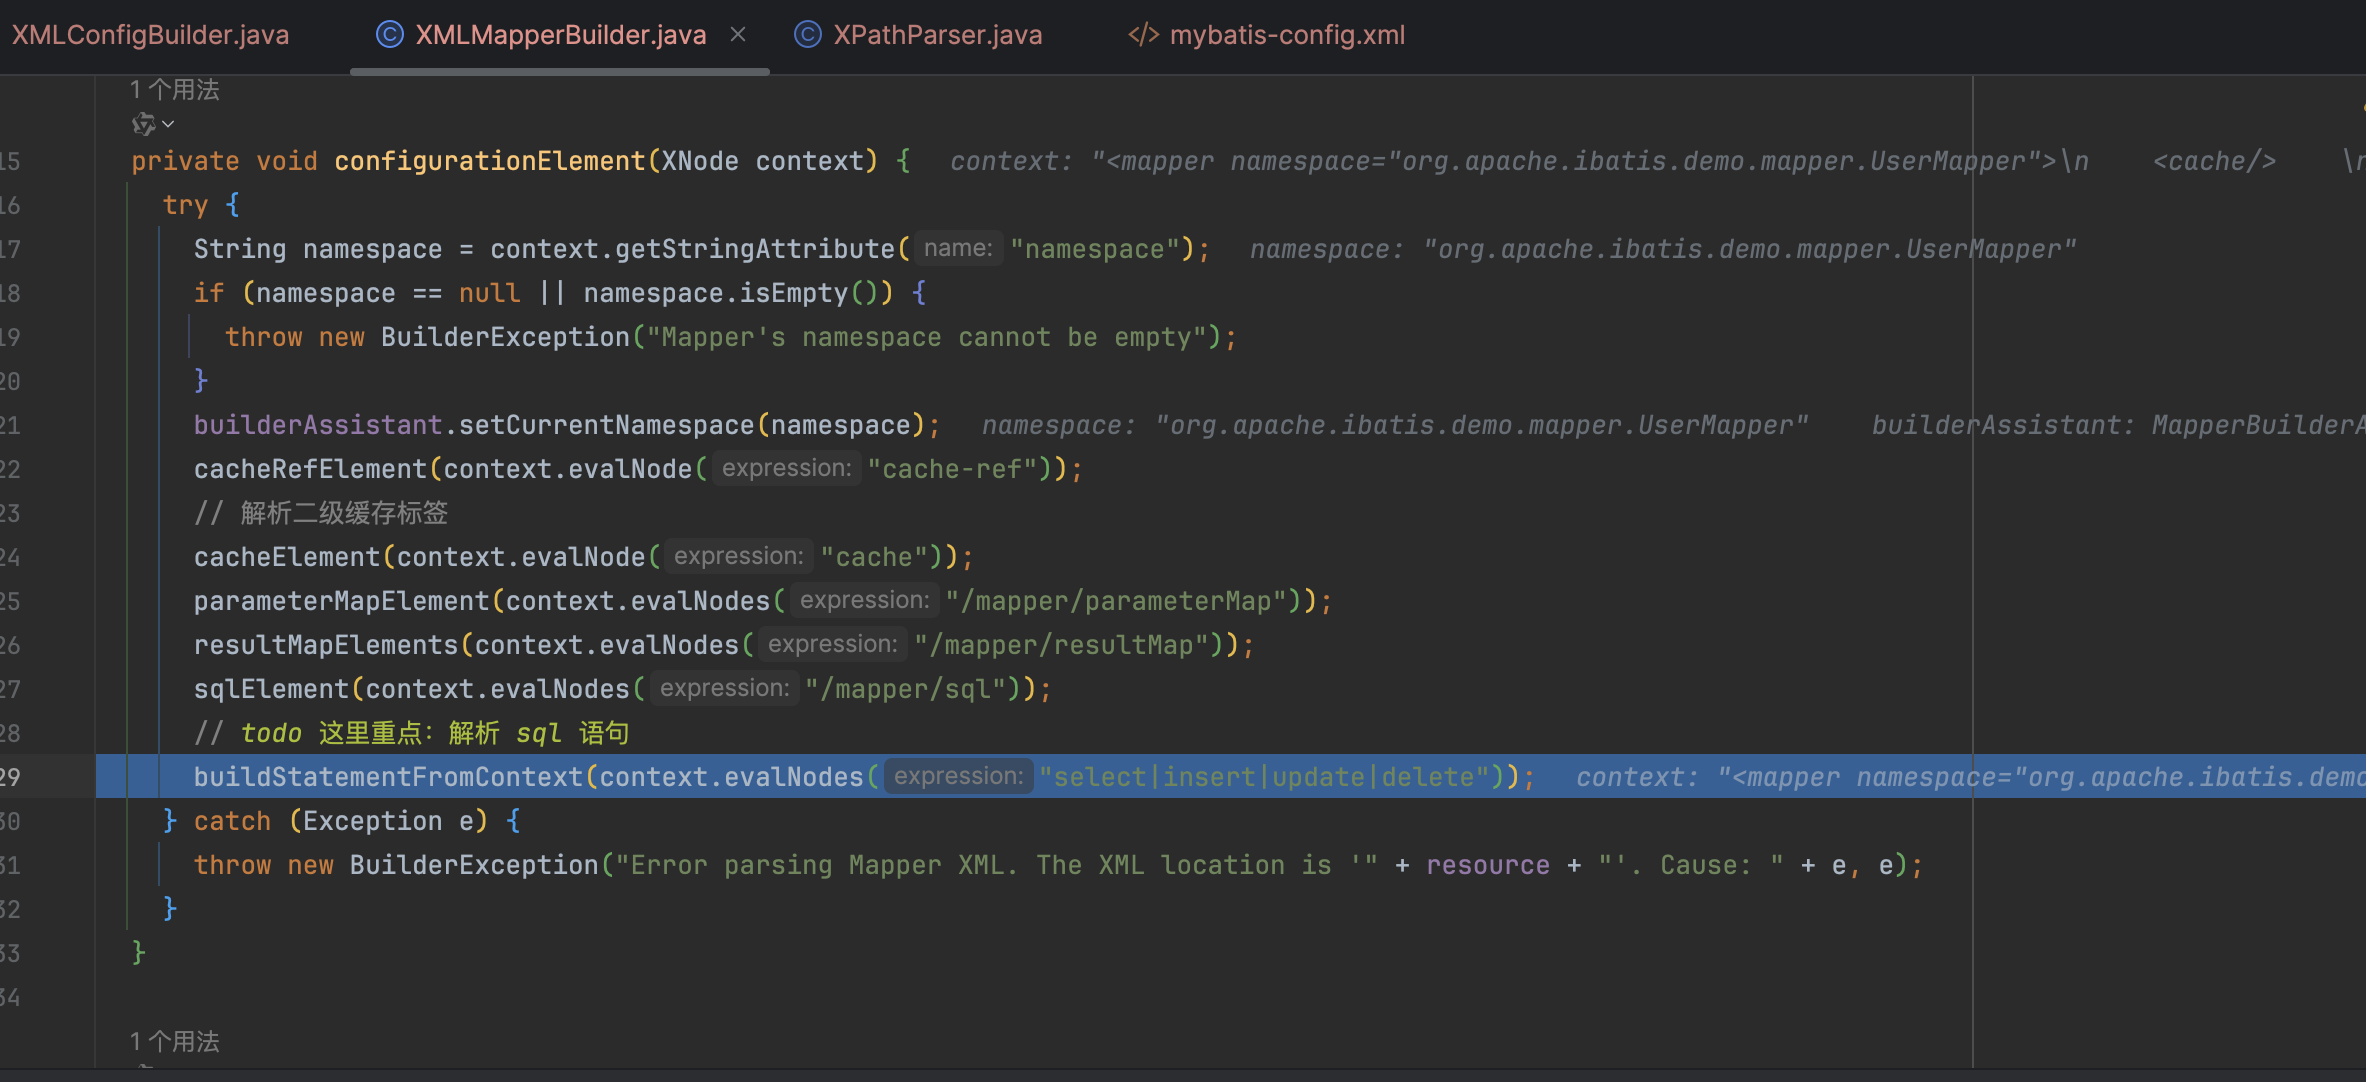Viewport: 2366px width, 1082px height.
Task: Click the '1 个用法' usages hint above configurationElement
Action: click(175, 90)
